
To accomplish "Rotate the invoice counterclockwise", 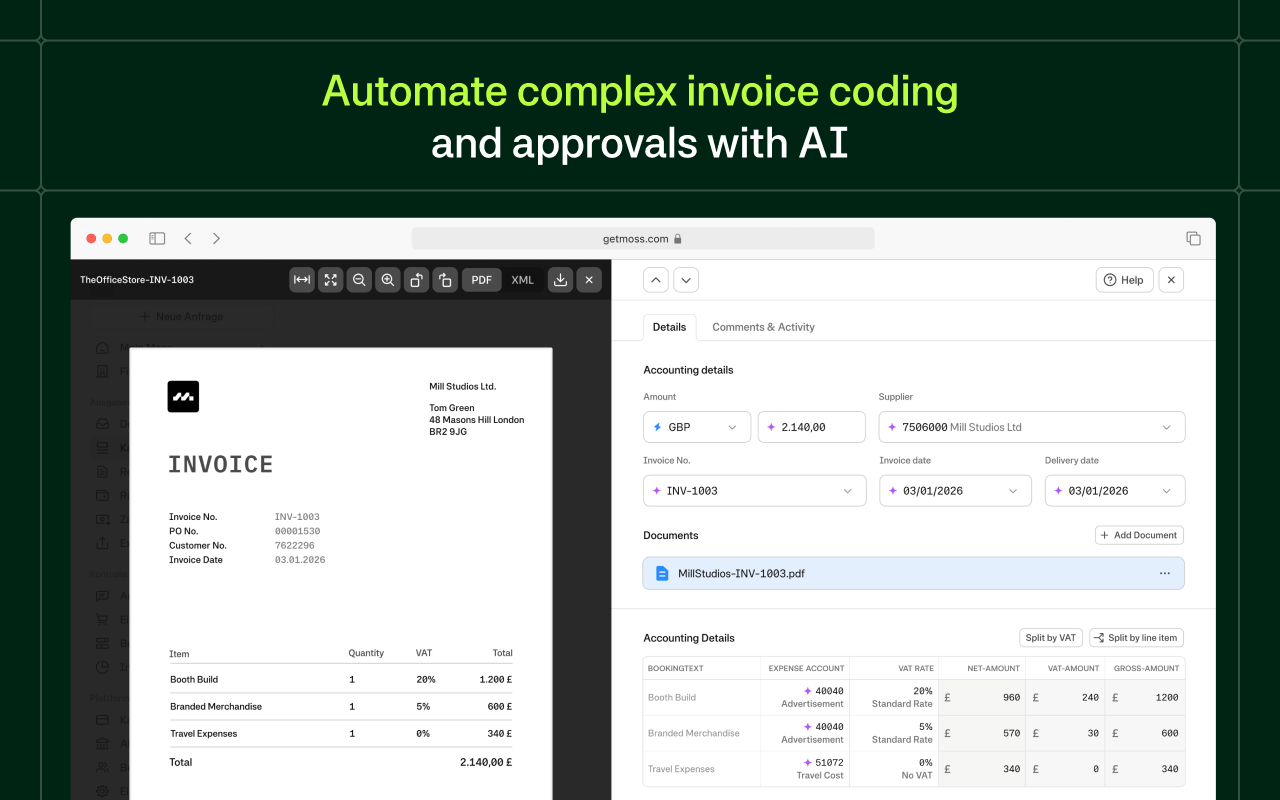I will click(x=417, y=280).
